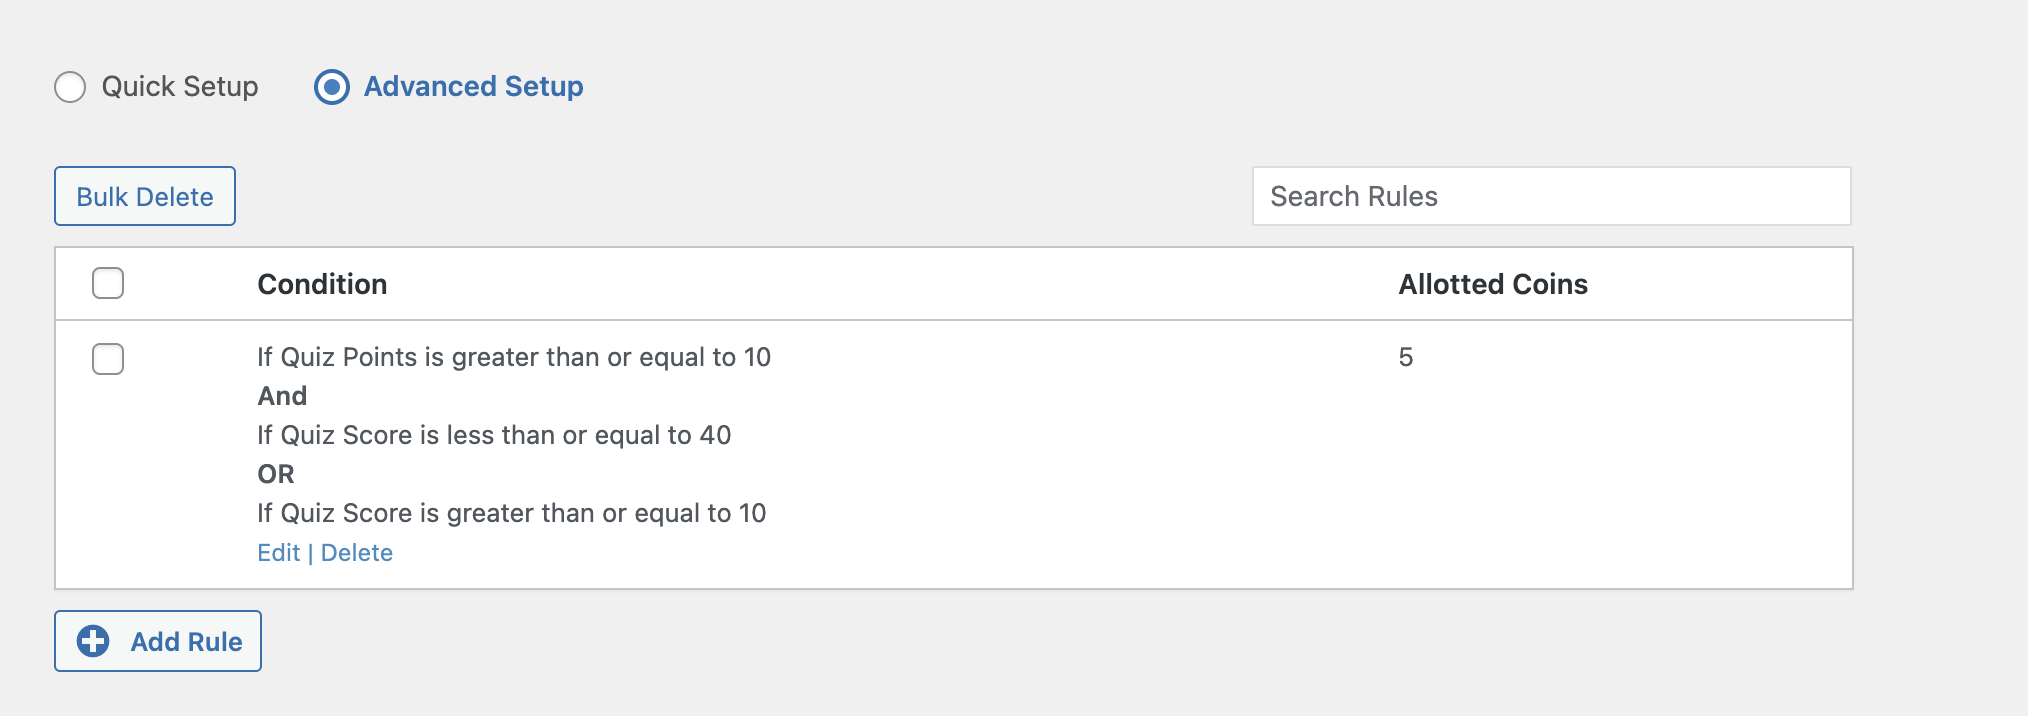Focus the Search Rules input field
The height and width of the screenshot is (716, 2028).
pos(1551,196)
